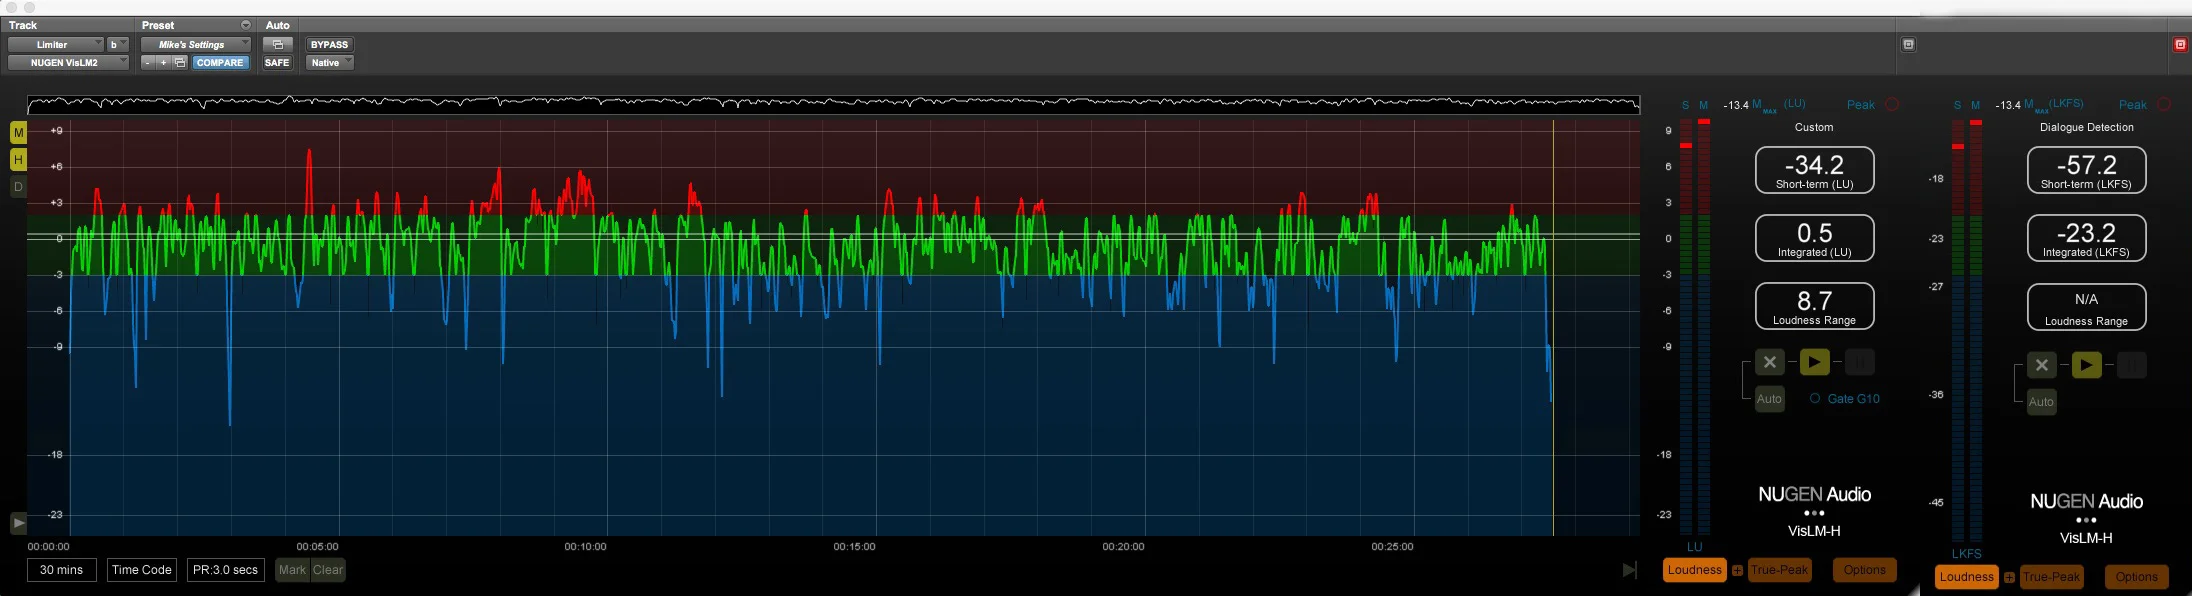Change the 30 mins history length
The width and height of the screenshot is (2192, 596).
(x=62, y=570)
